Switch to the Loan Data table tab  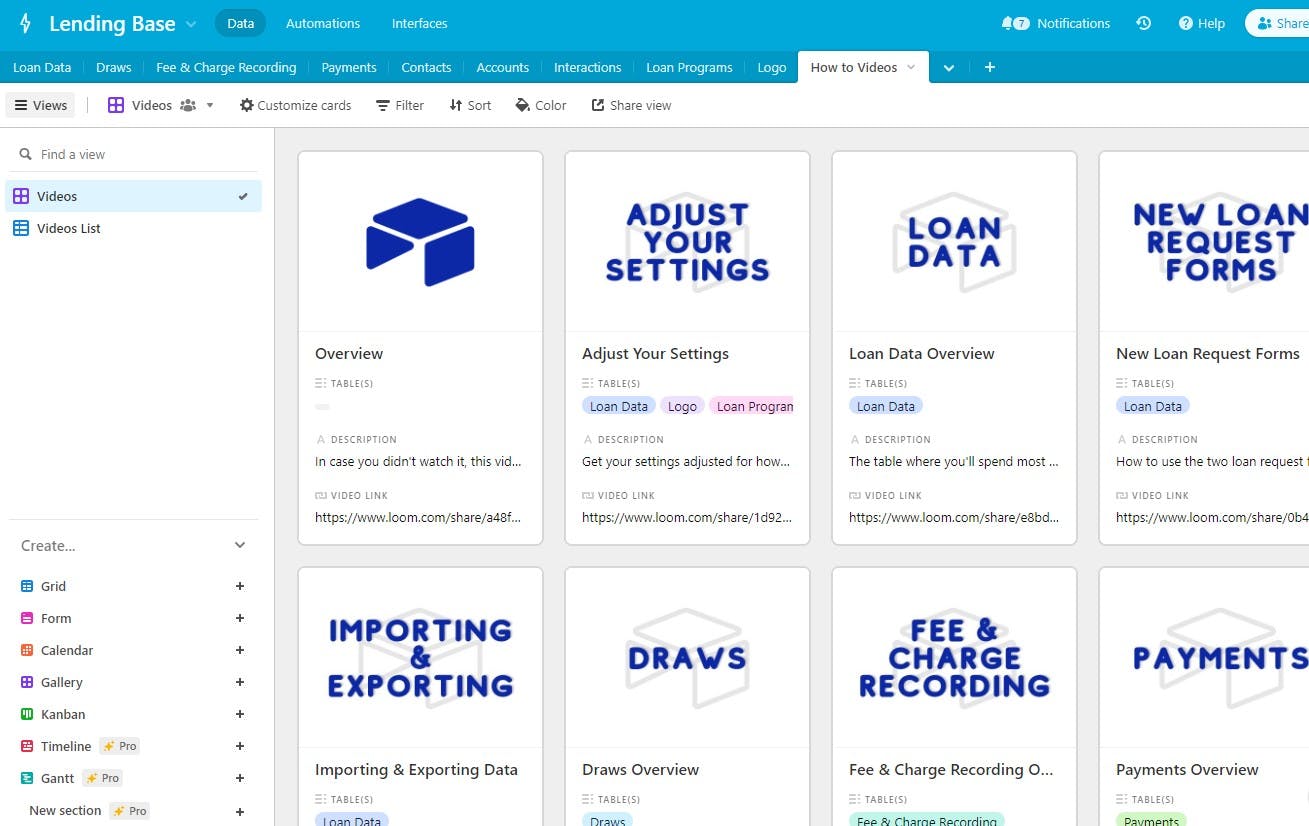point(42,67)
